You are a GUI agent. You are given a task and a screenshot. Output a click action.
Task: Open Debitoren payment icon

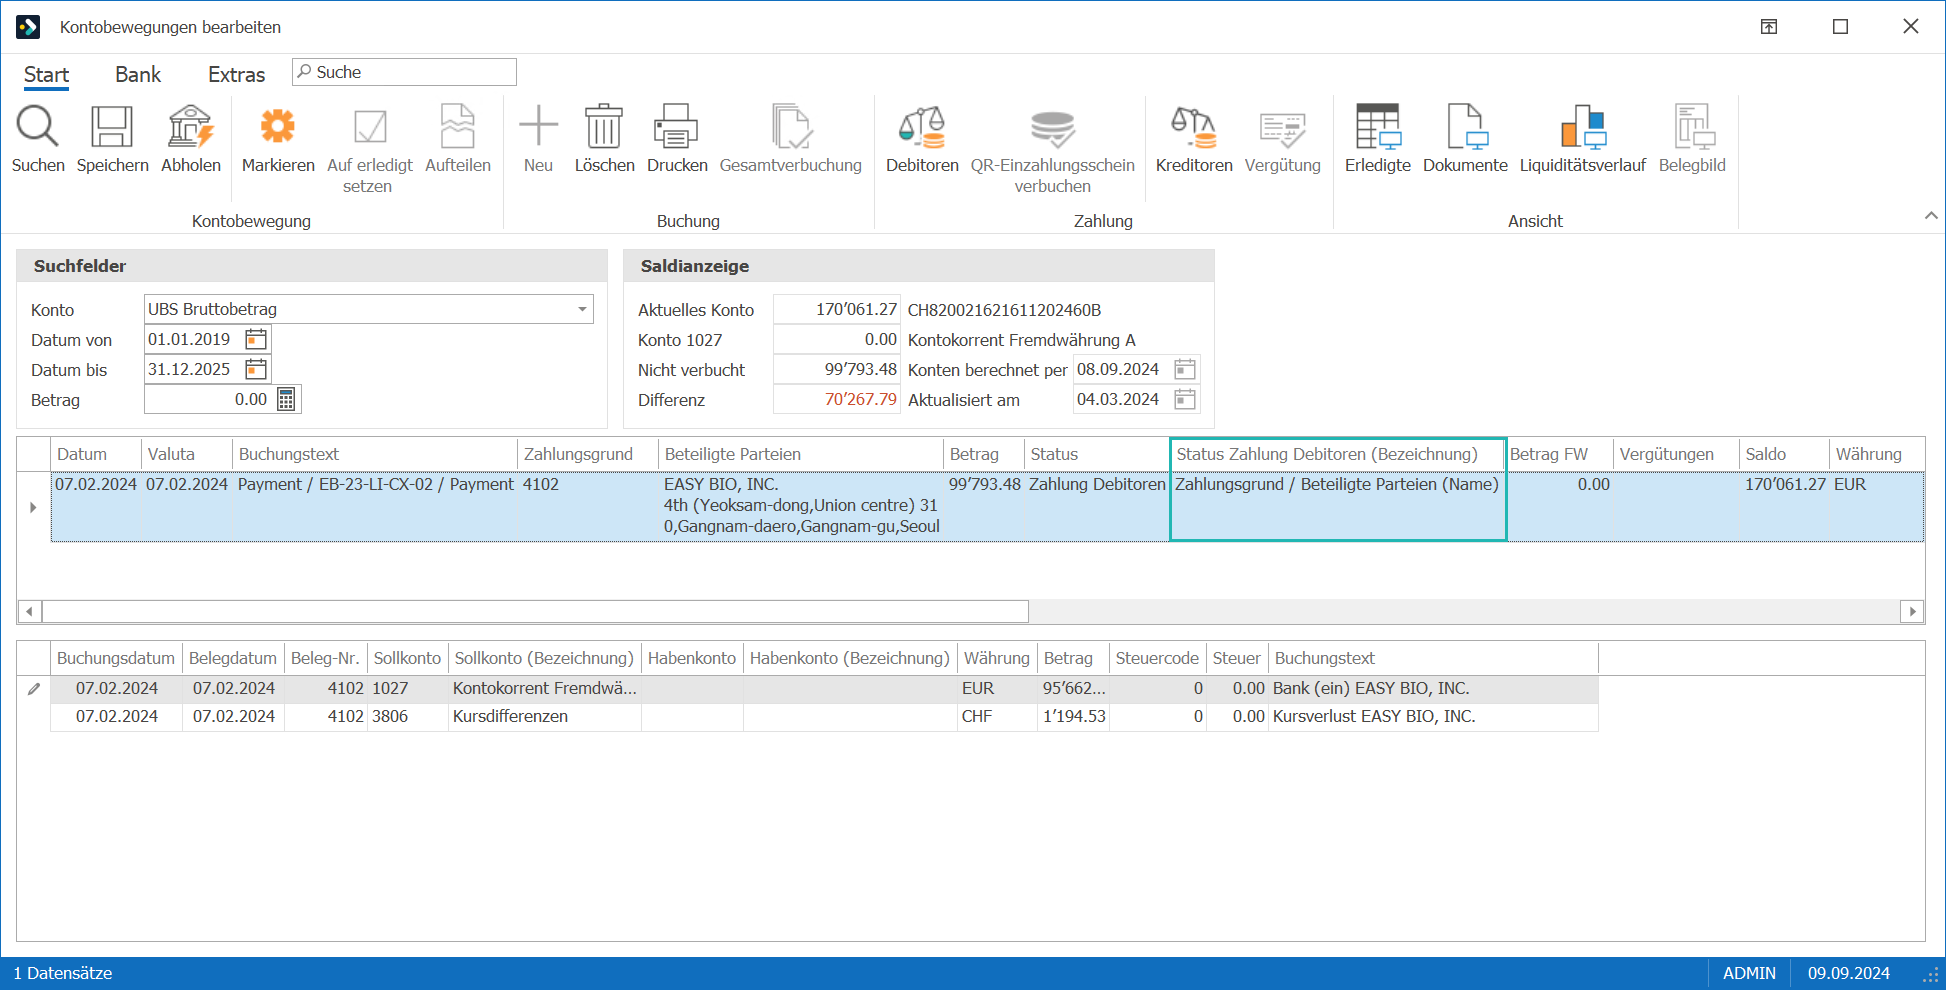[922, 127]
